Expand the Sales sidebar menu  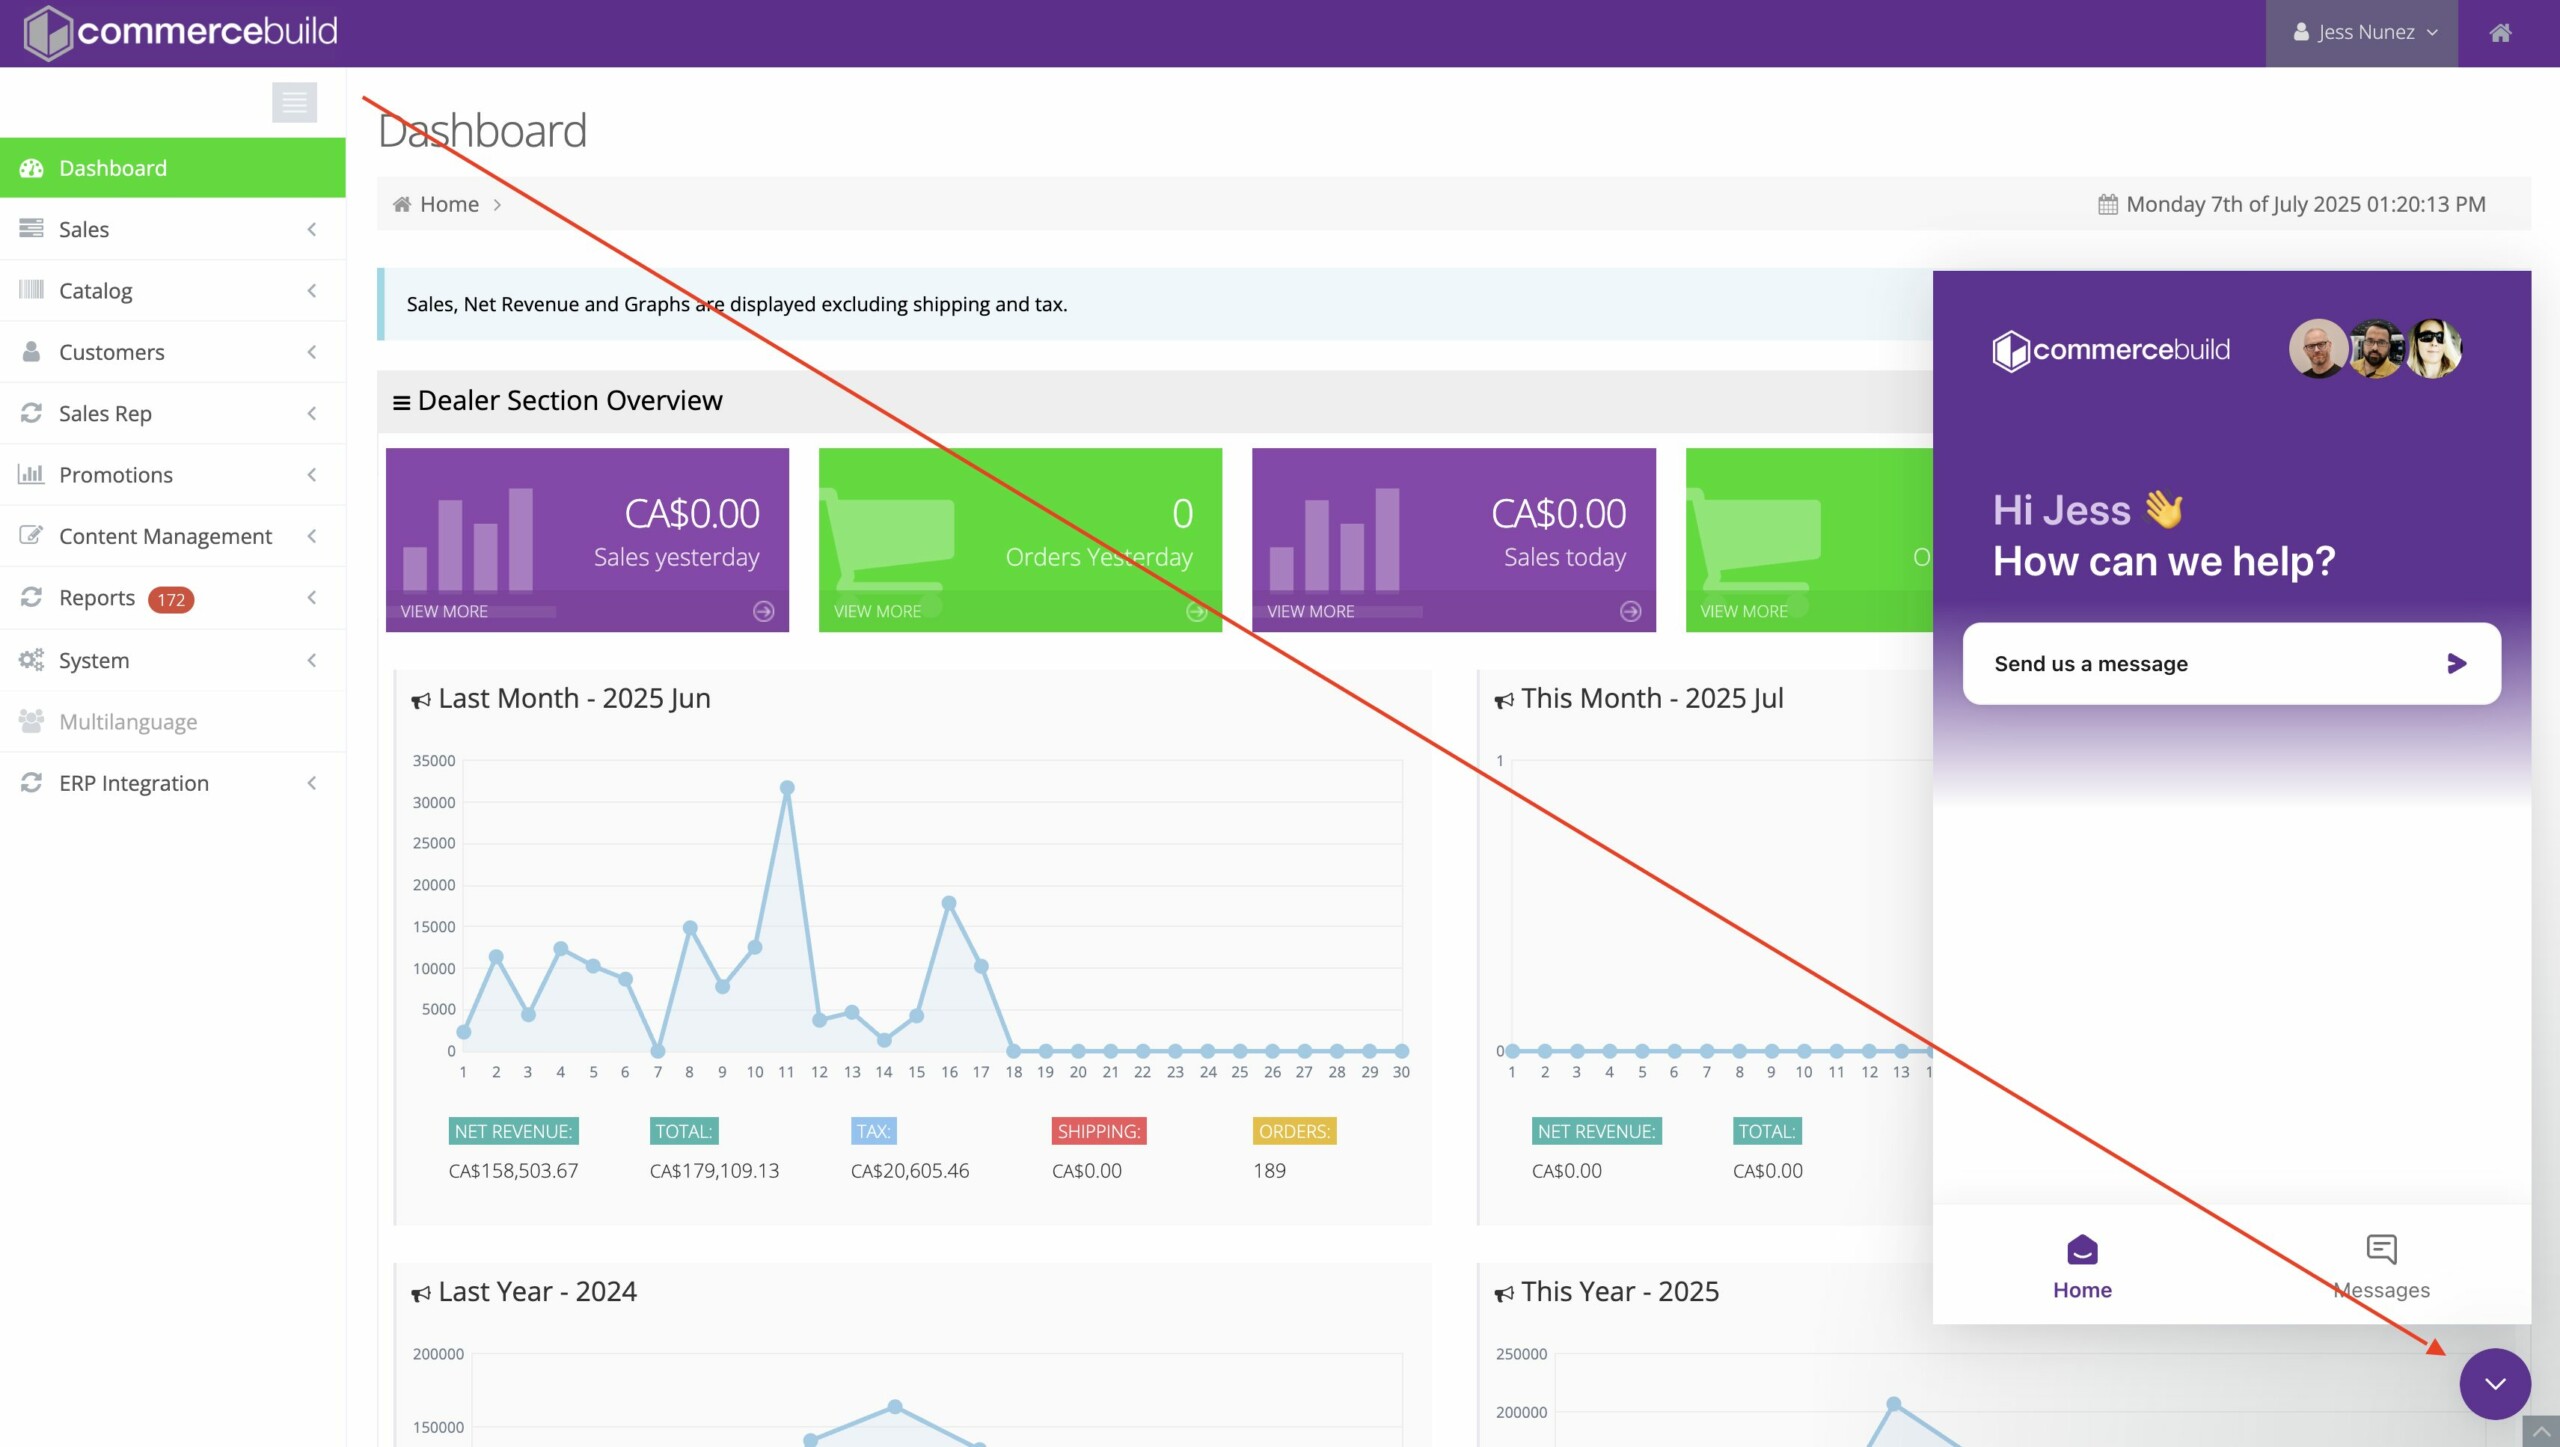pyautogui.click(x=84, y=229)
